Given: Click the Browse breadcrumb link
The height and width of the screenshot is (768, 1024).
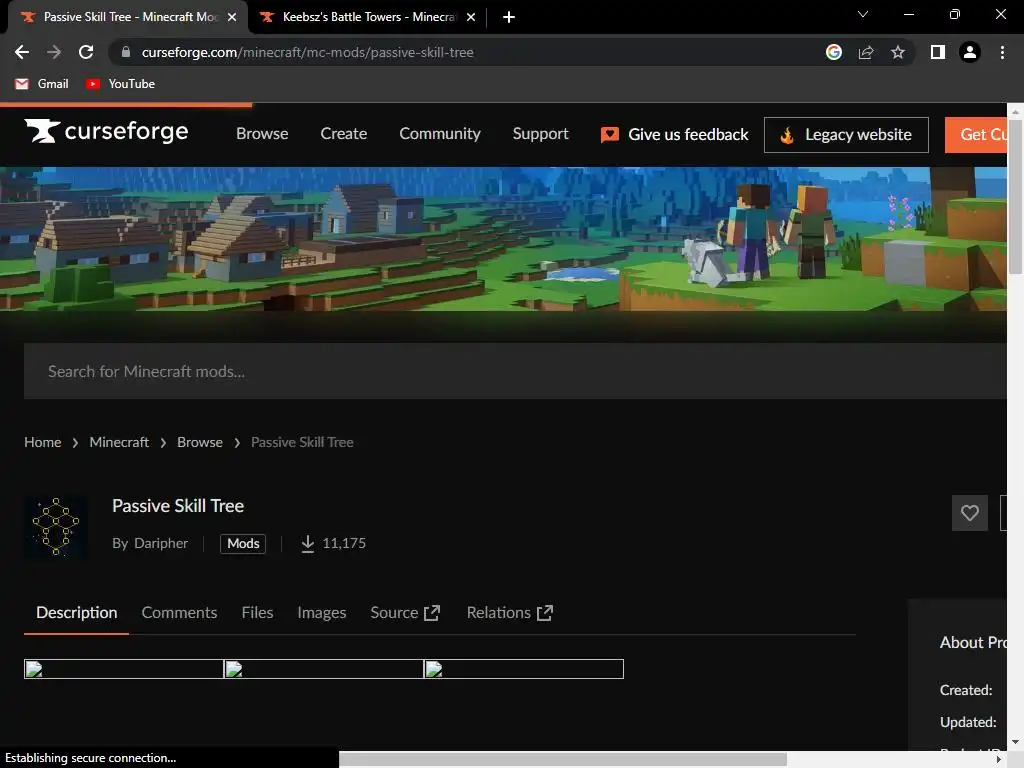Looking at the screenshot, I should pos(200,442).
